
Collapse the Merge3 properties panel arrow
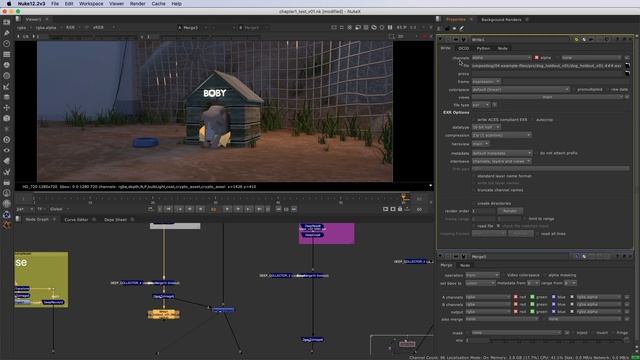440,256
